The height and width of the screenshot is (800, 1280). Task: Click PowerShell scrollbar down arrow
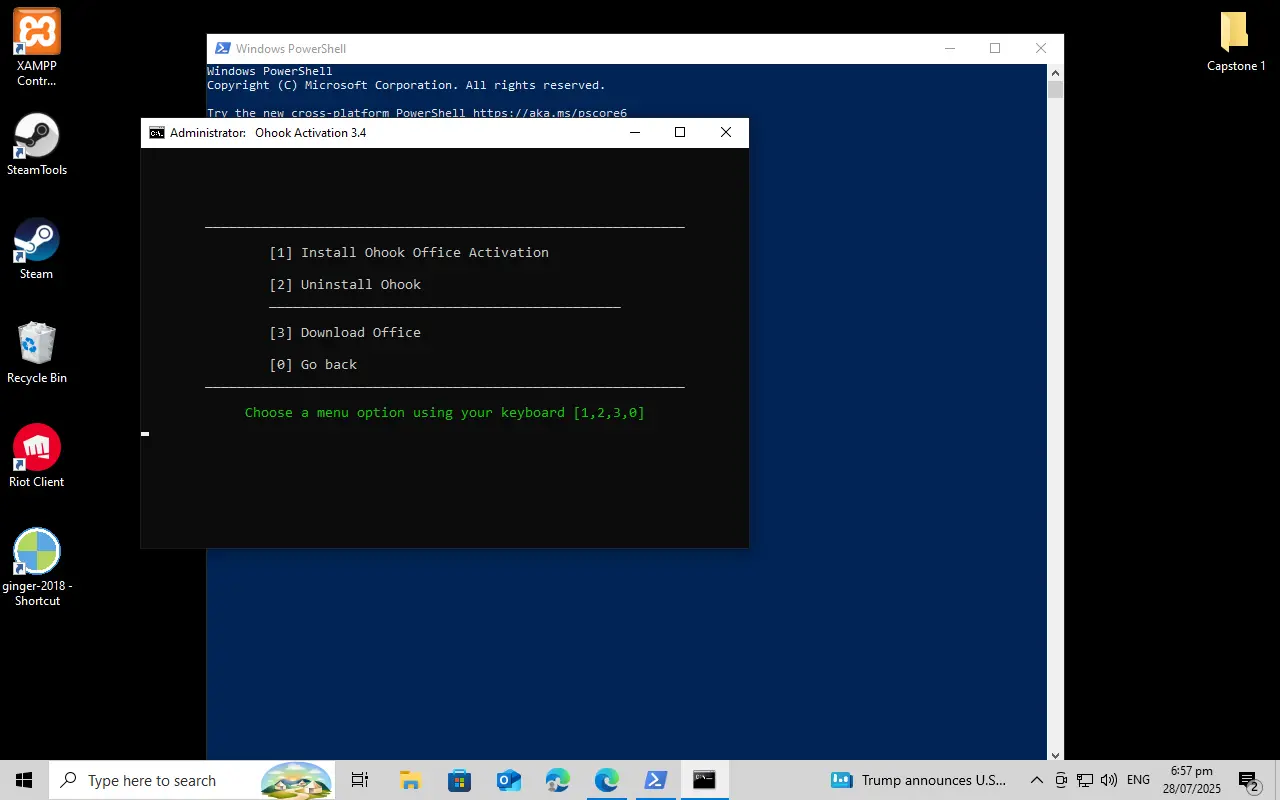[1055, 755]
